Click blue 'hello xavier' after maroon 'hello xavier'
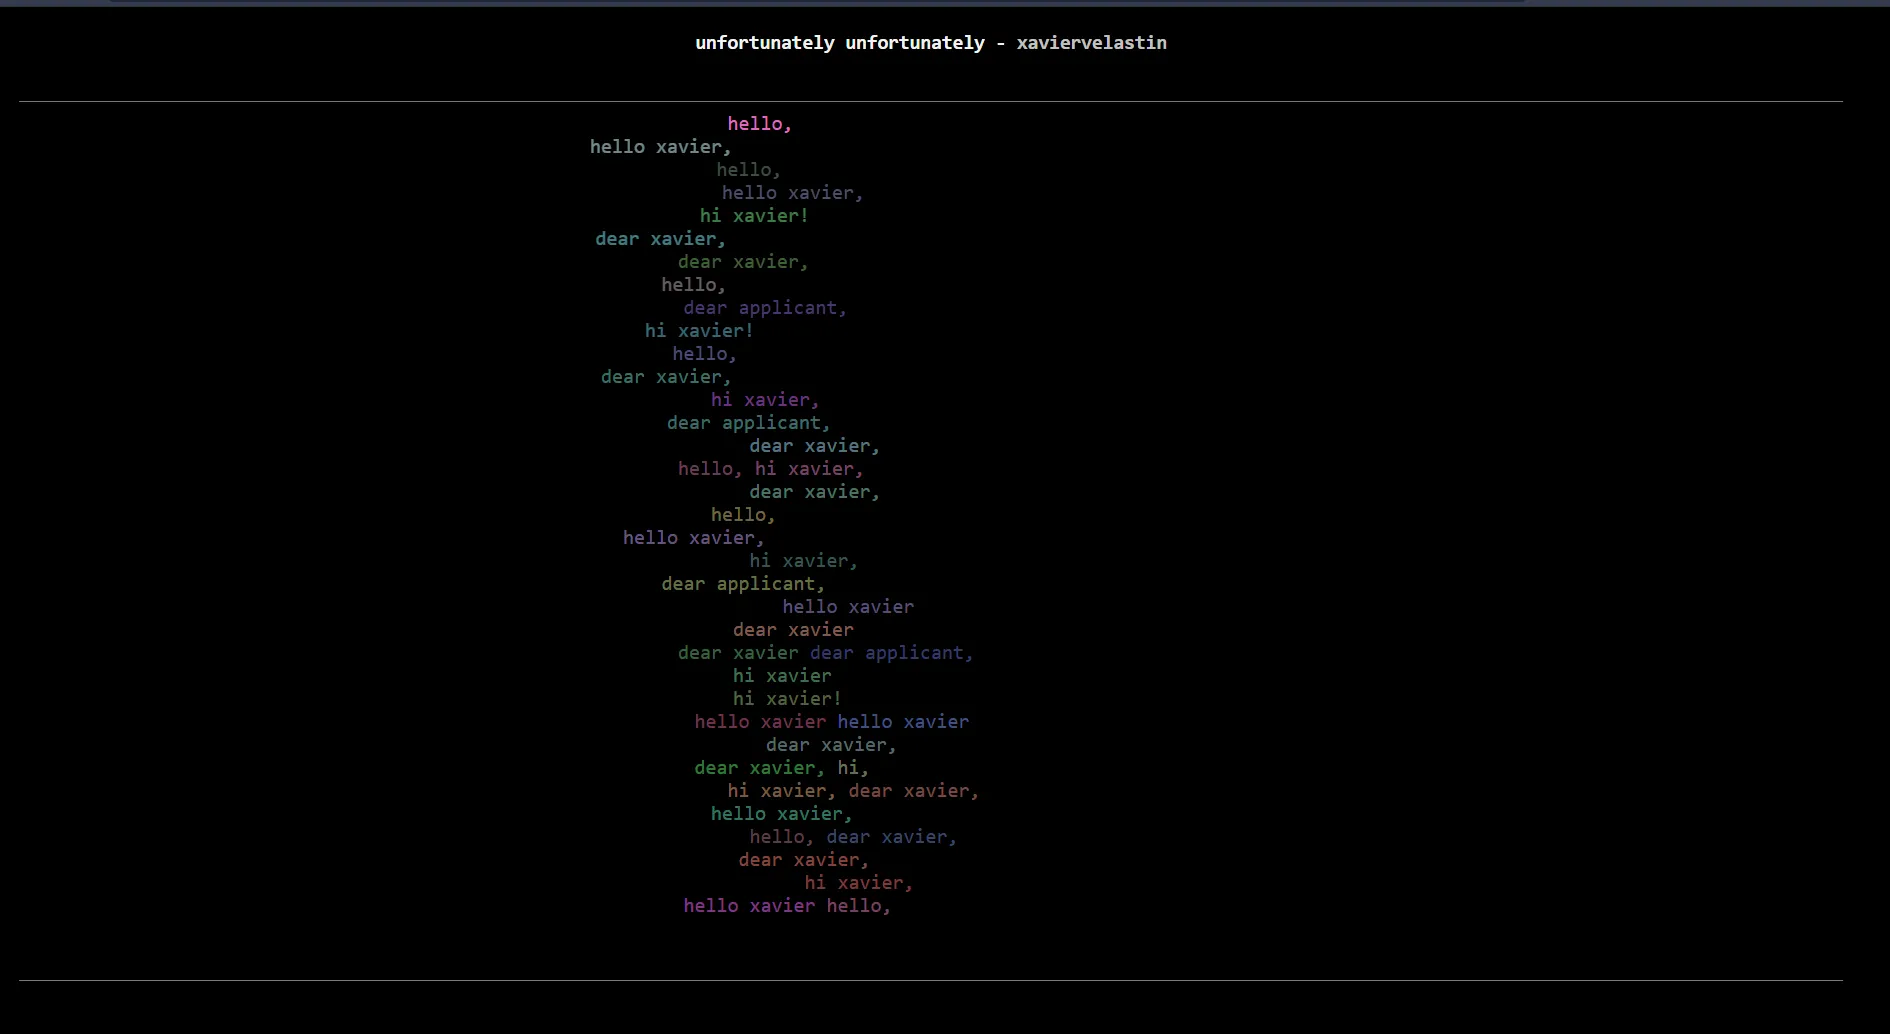 pos(903,722)
